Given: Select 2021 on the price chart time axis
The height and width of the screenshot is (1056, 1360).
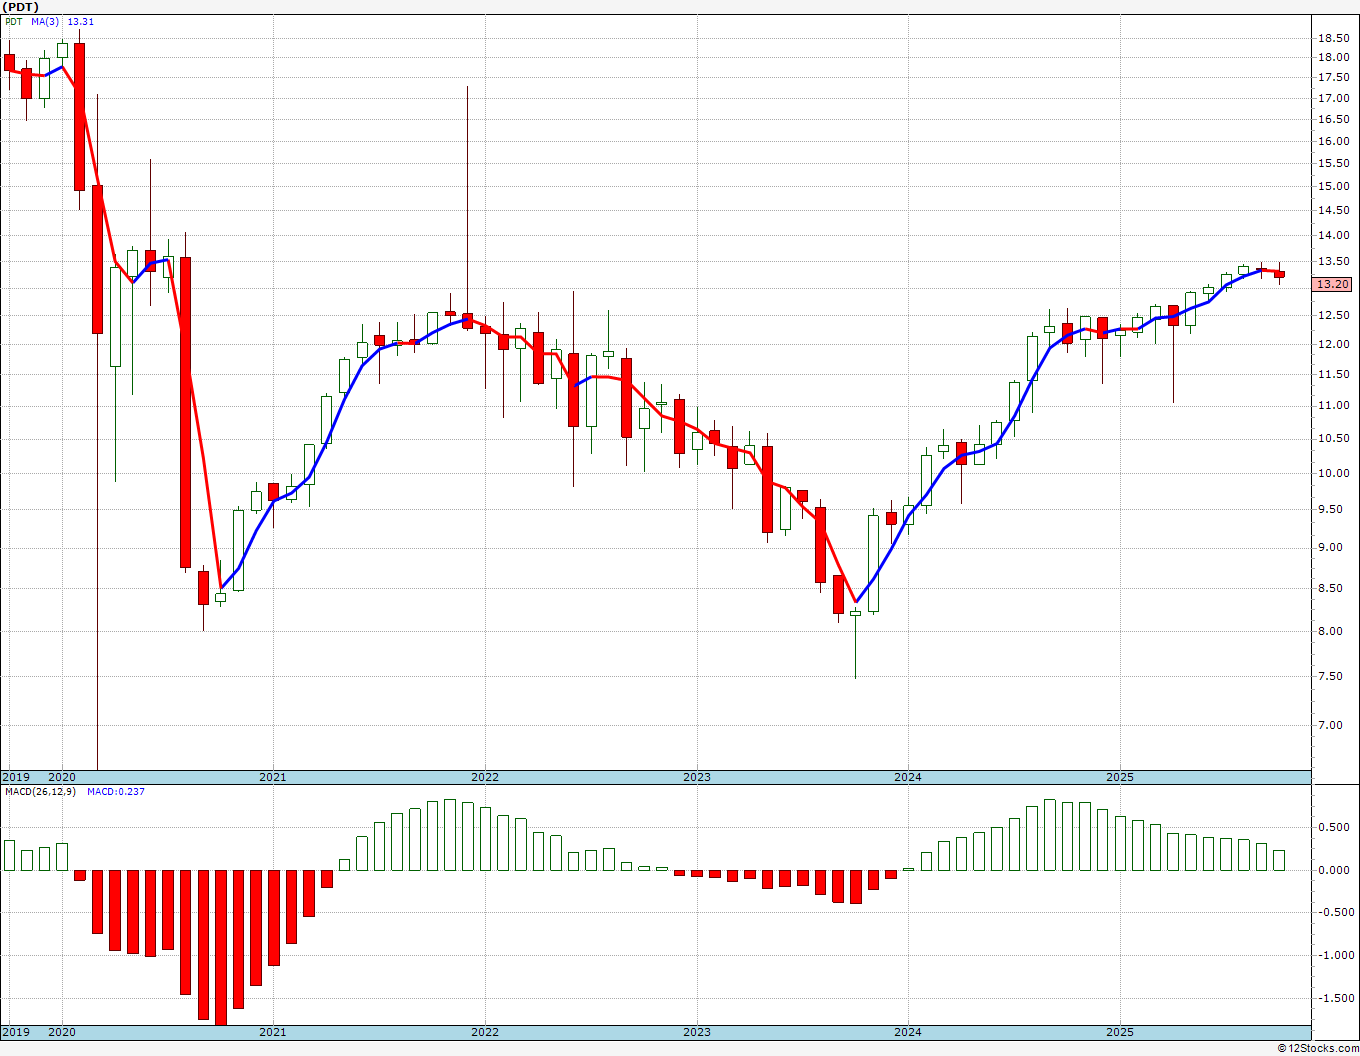Looking at the screenshot, I should click(x=273, y=777).
